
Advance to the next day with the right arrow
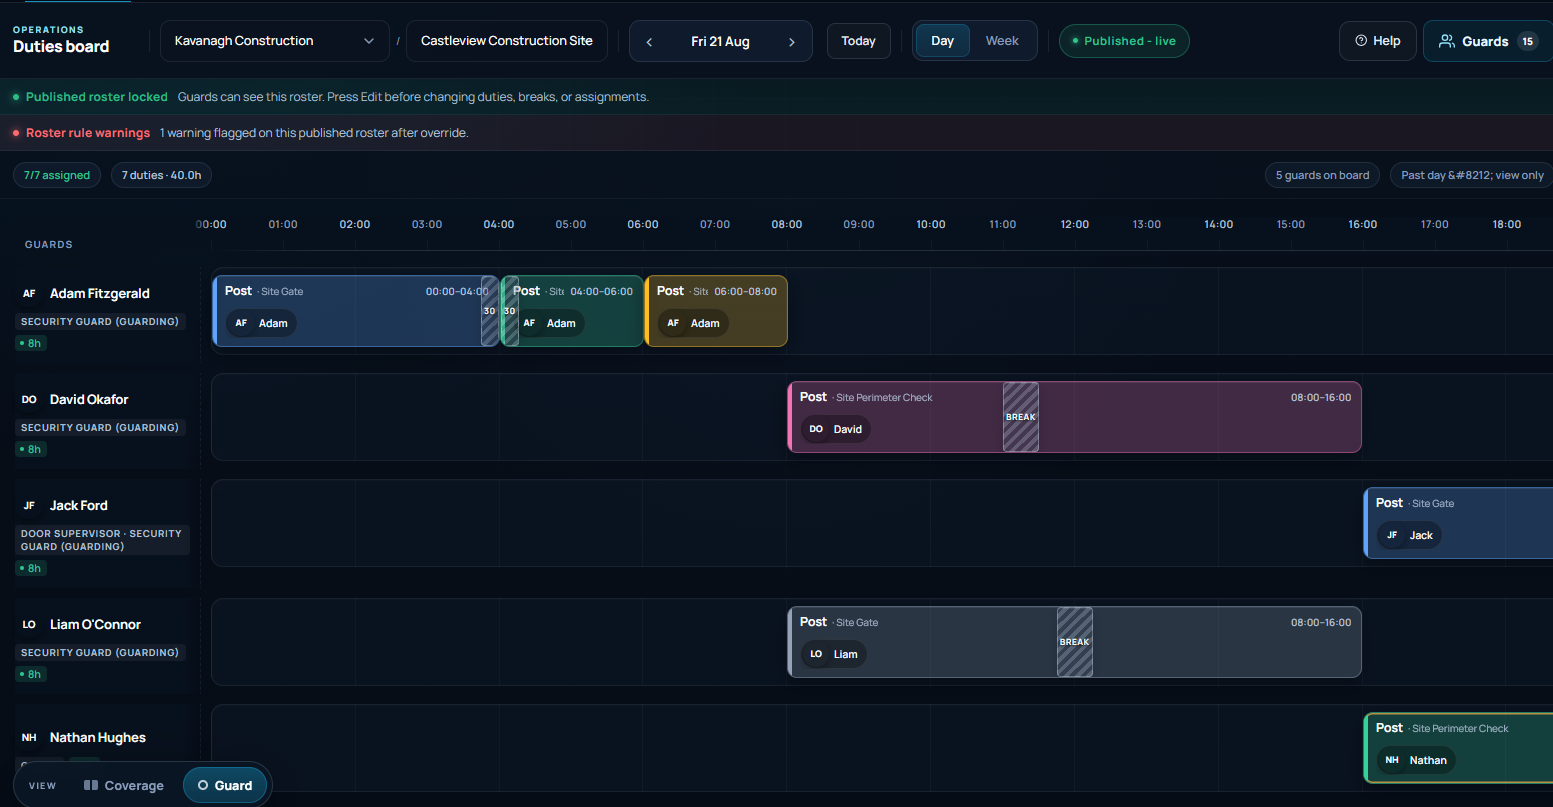click(792, 42)
